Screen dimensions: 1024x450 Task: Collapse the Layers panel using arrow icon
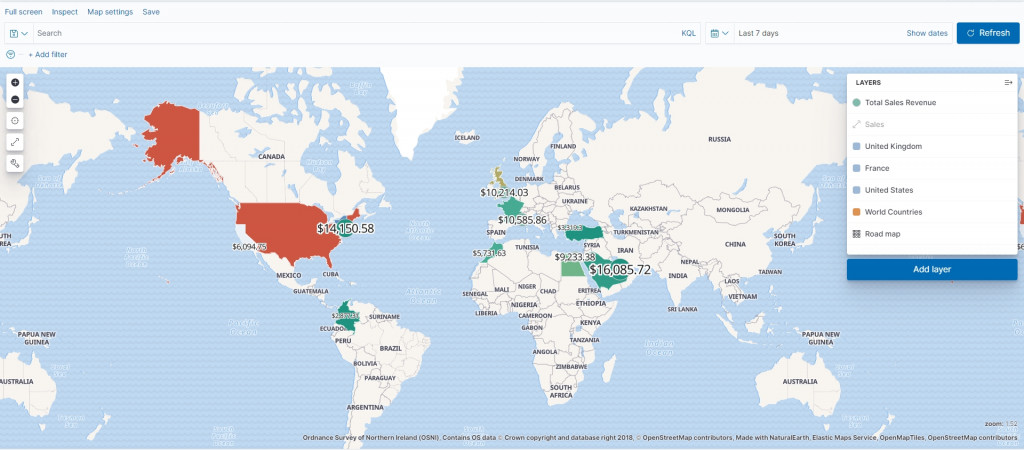(1008, 83)
